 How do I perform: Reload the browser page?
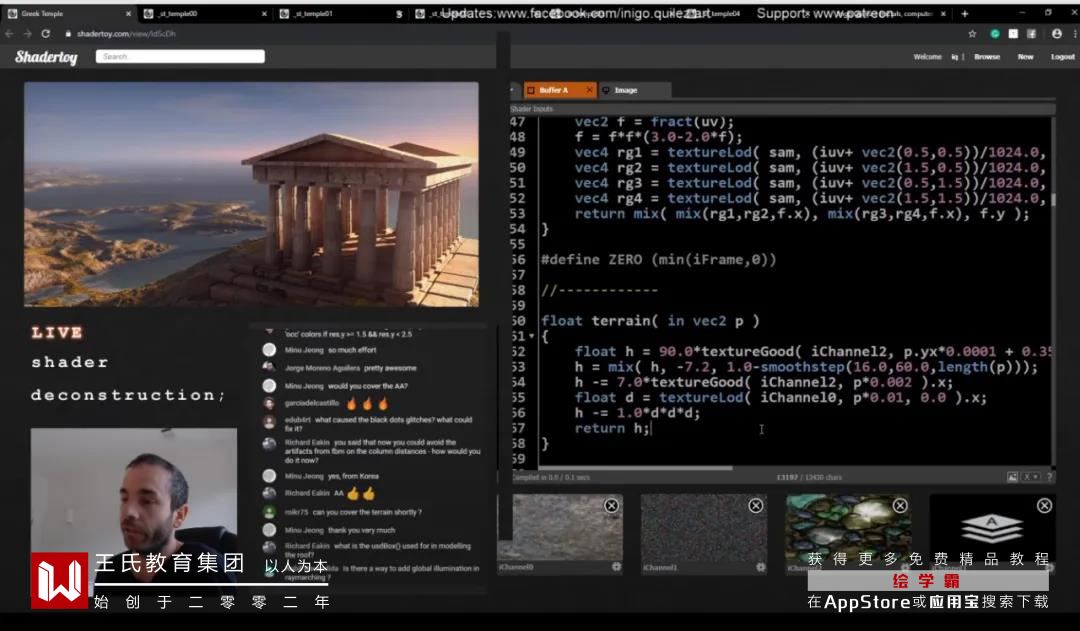click(45, 34)
